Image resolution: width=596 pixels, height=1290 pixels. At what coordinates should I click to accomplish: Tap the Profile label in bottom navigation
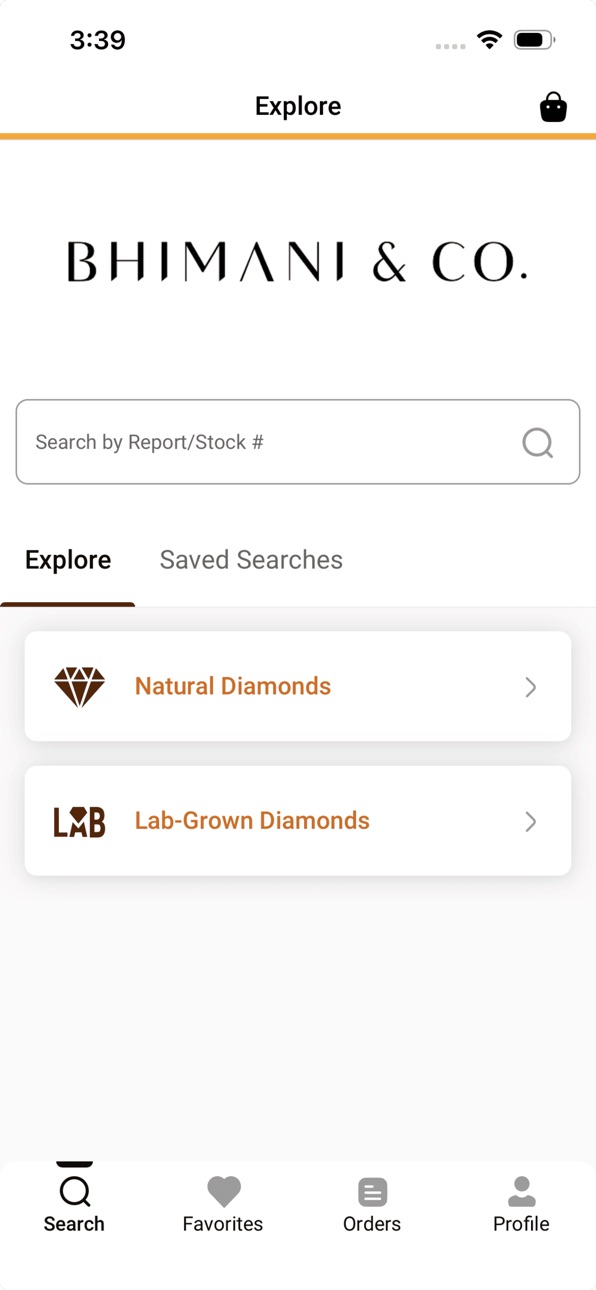(x=521, y=1224)
